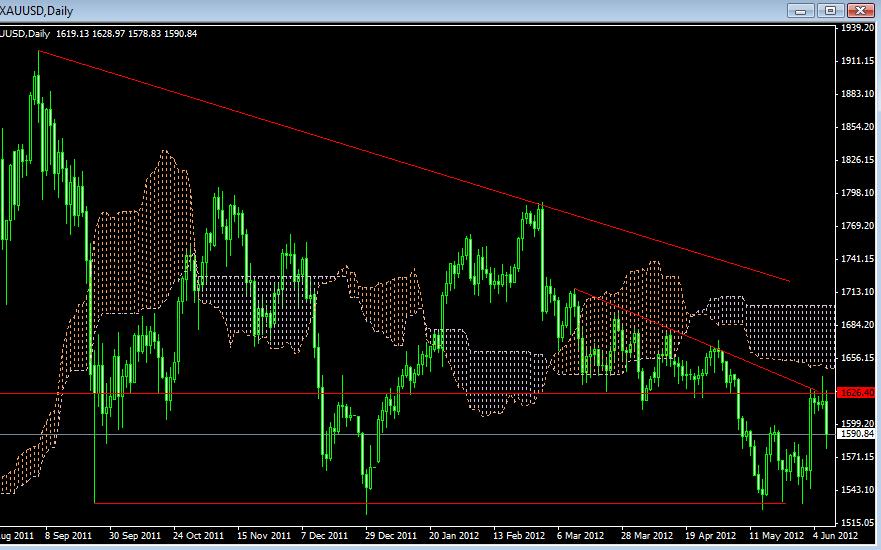Click the 1571.15 price scale value

857,457
